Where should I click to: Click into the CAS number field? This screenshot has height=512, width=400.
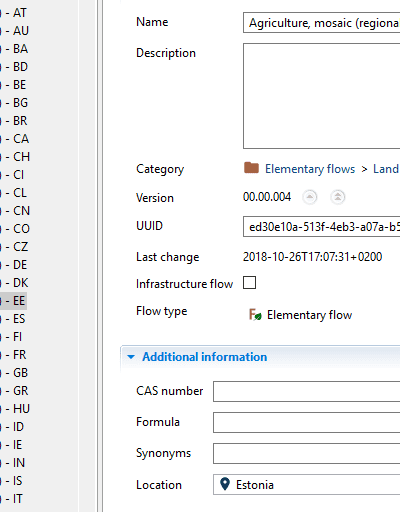click(x=307, y=391)
